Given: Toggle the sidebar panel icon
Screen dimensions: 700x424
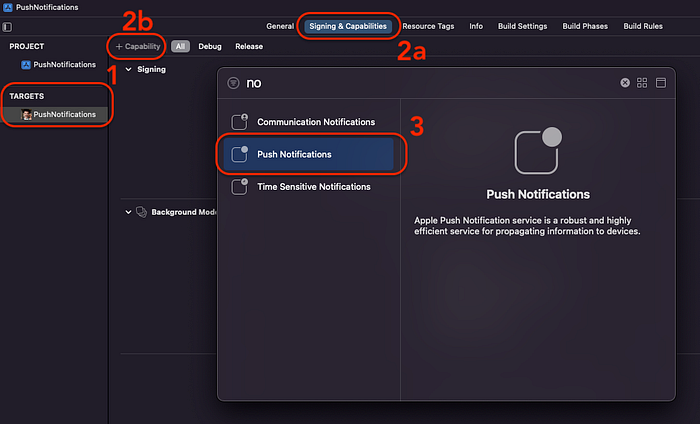Looking at the screenshot, I should (x=7, y=27).
